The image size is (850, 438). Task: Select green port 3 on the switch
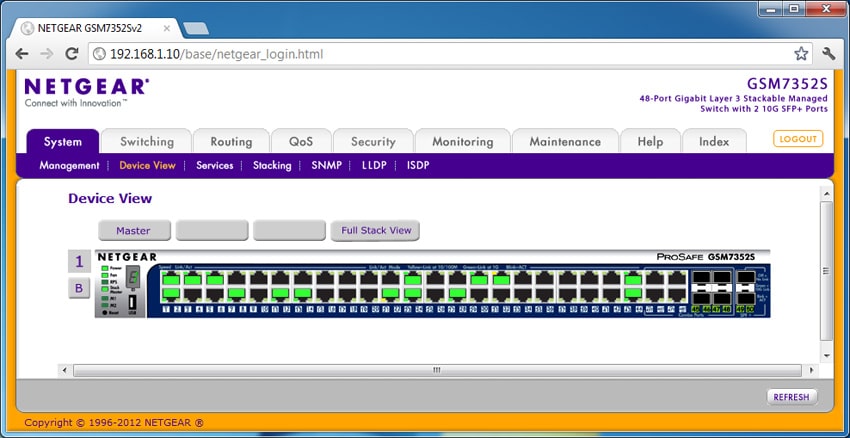[x=193, y=280]
